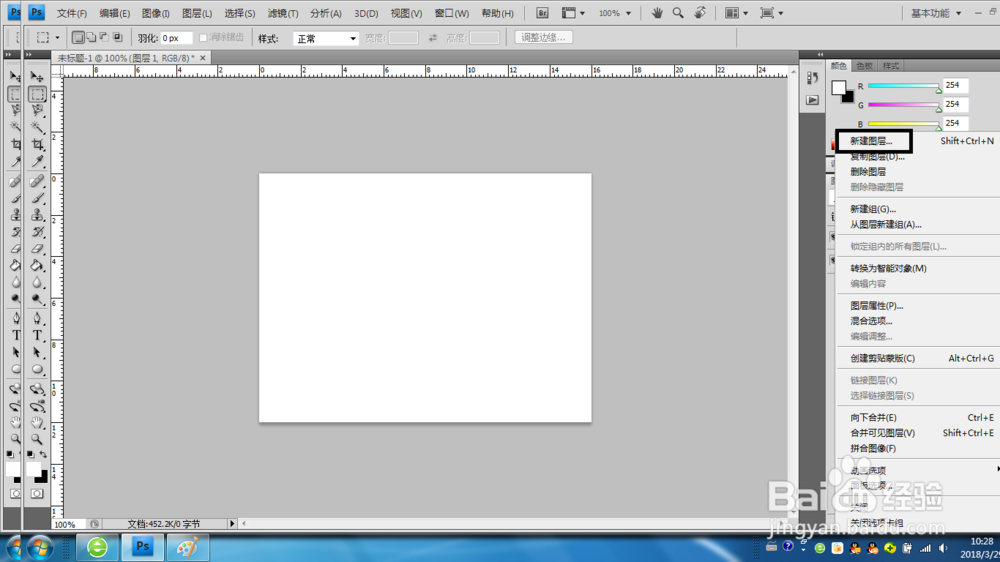The width and height of the screenshot is (1000, 562).
Task: Choose Add to Selection mode icon
Action: pos(91,38)
